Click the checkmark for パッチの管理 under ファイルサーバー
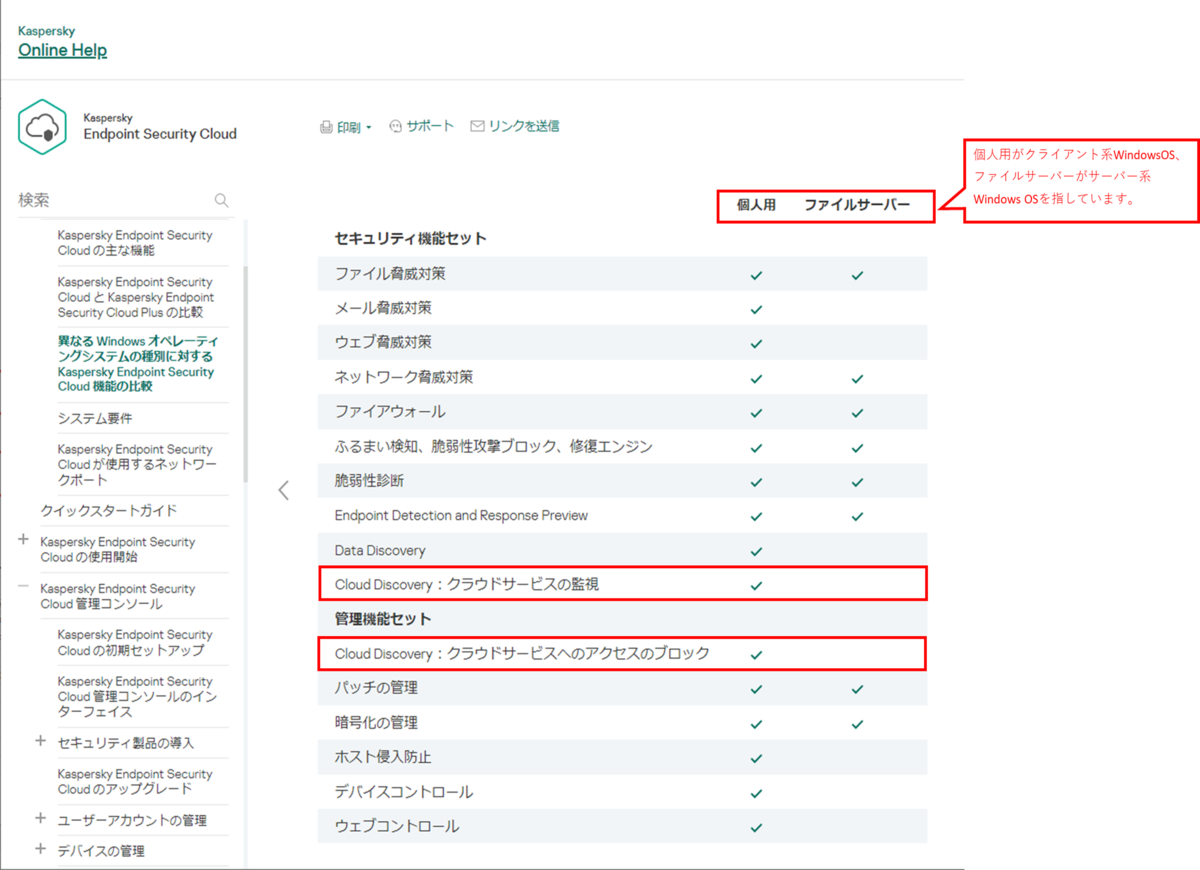This screenshot has width=1200, height=870. tap(857, 688)
